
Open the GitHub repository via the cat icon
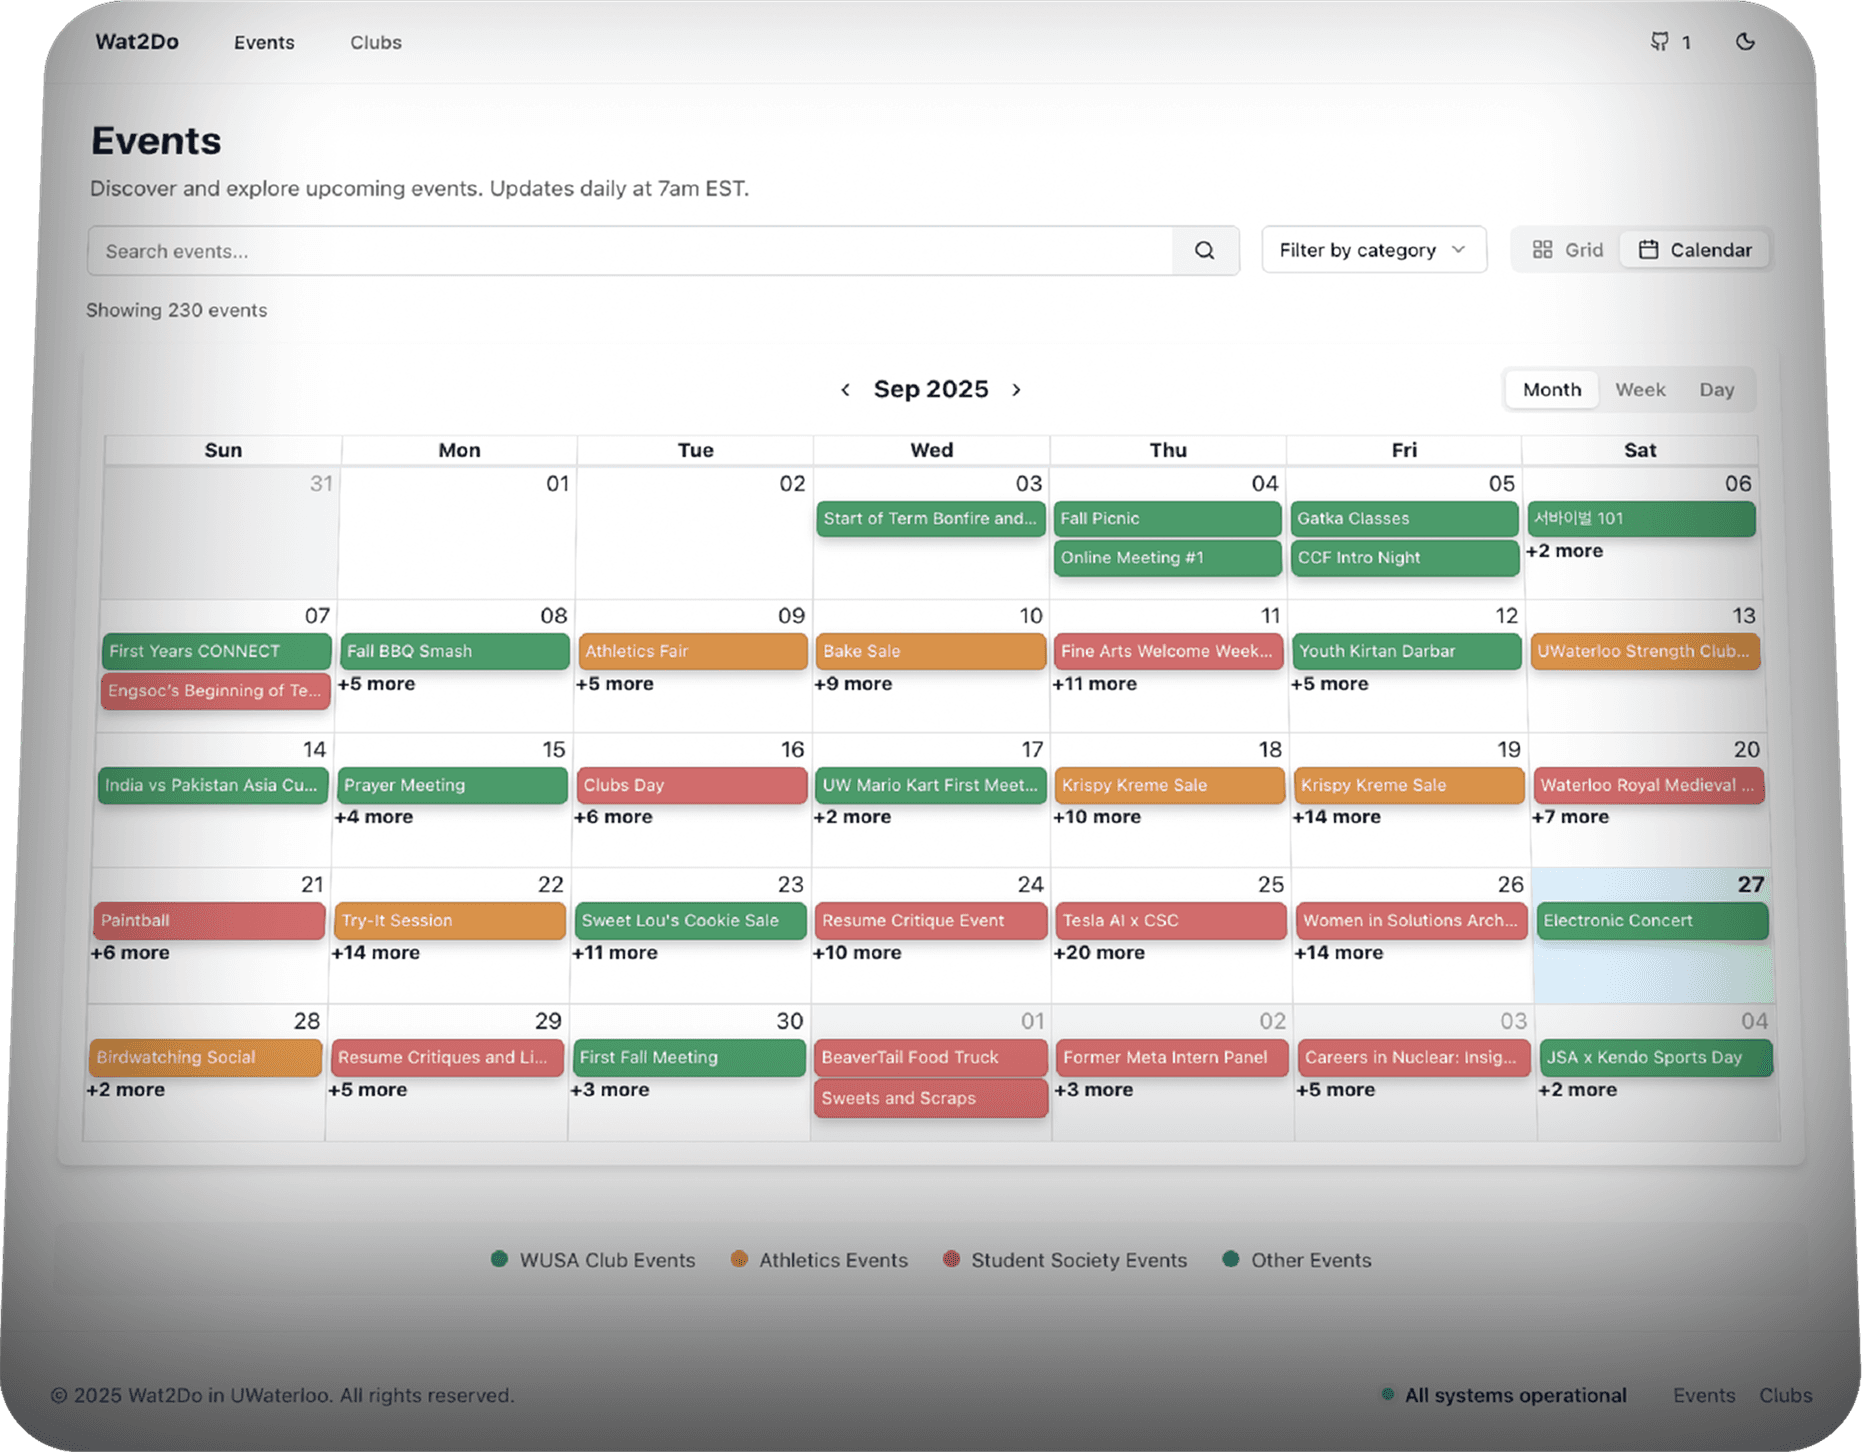click(1660, 42)
